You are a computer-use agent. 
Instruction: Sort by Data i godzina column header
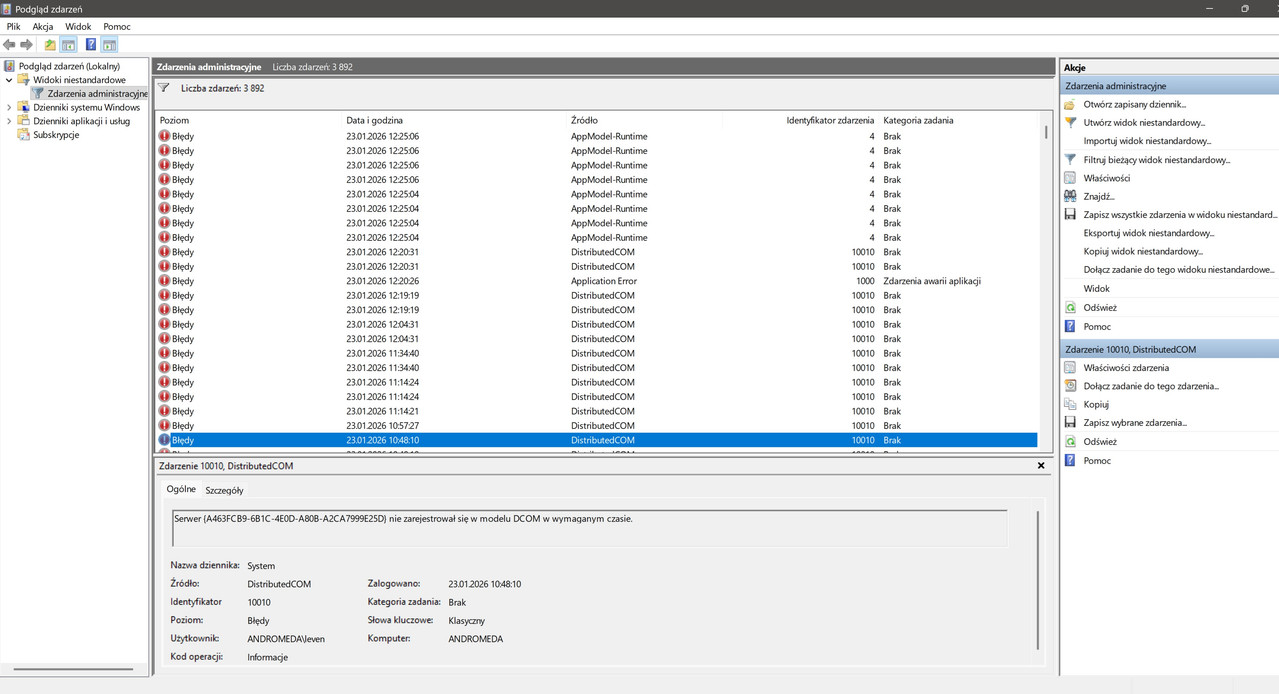[x=455, y=120]
